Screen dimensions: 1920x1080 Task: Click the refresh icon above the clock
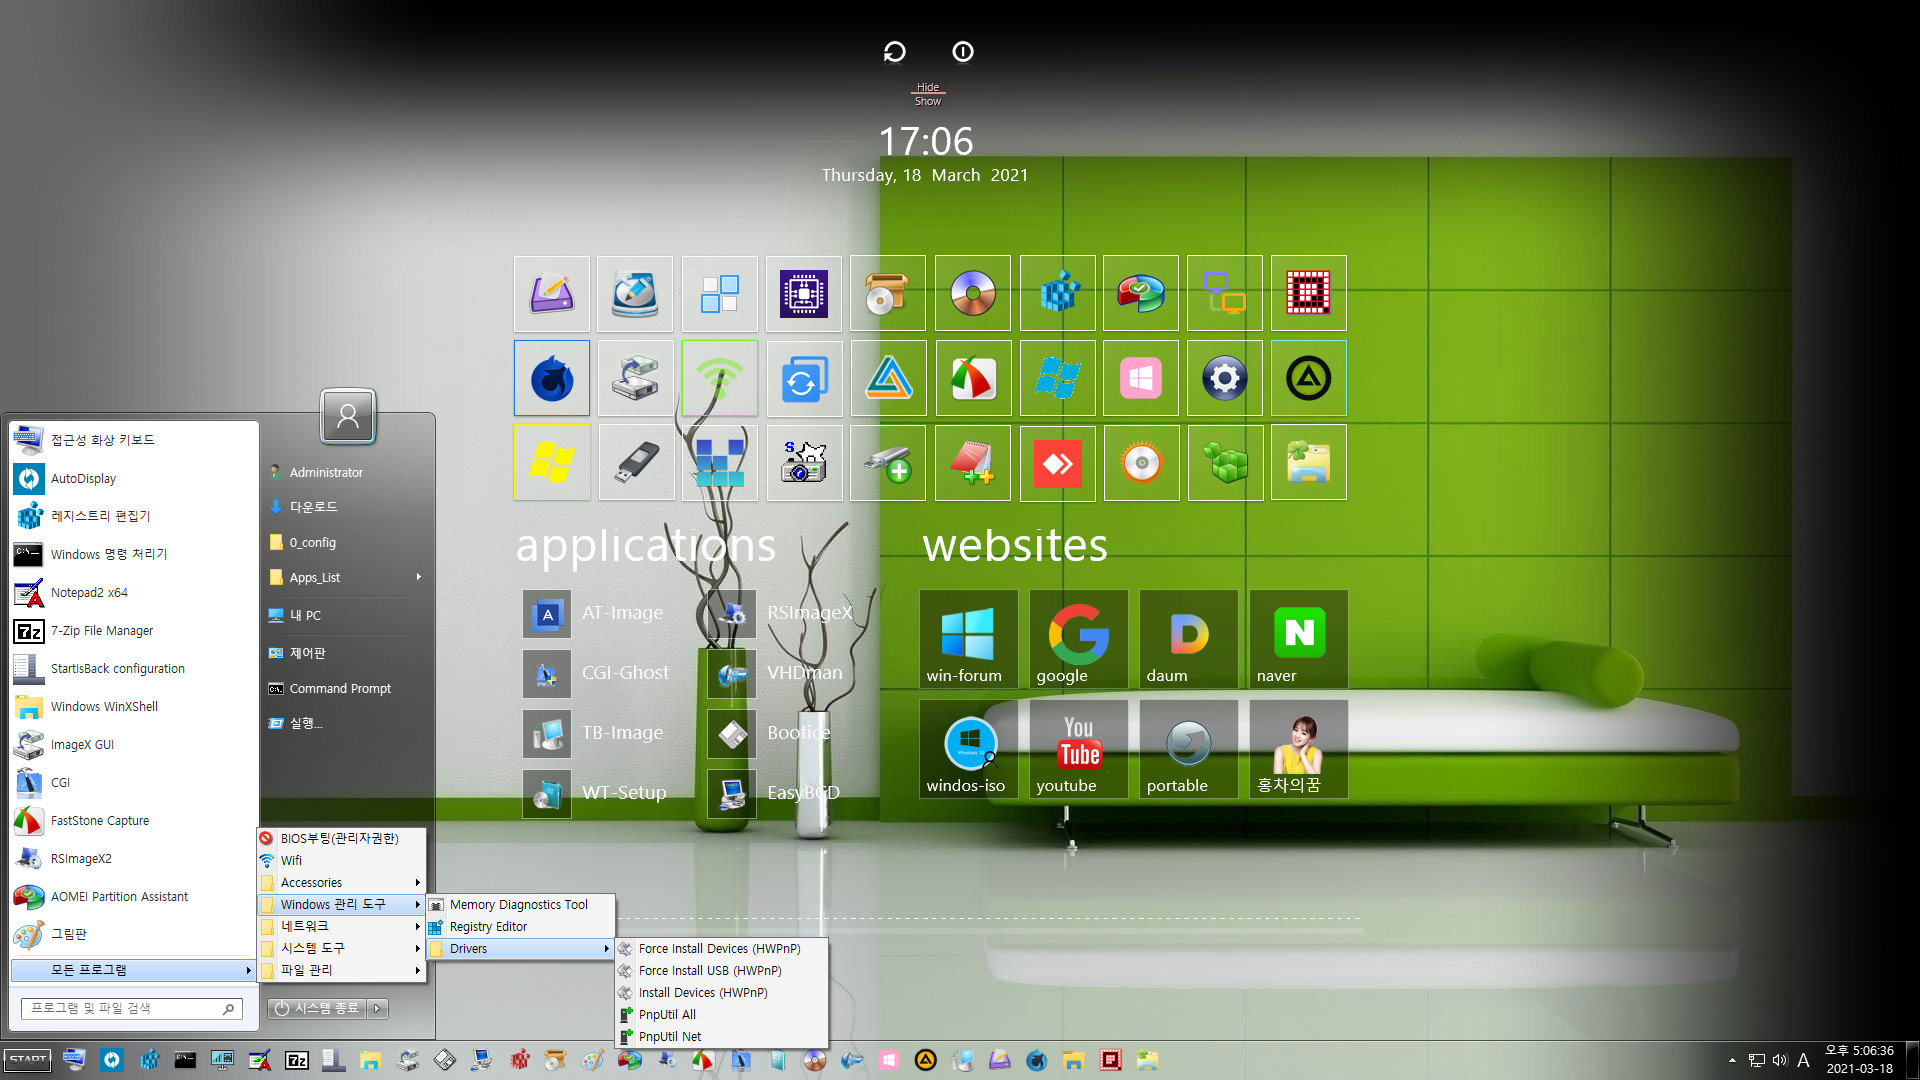pyautogui.click(x=894, y=52)
